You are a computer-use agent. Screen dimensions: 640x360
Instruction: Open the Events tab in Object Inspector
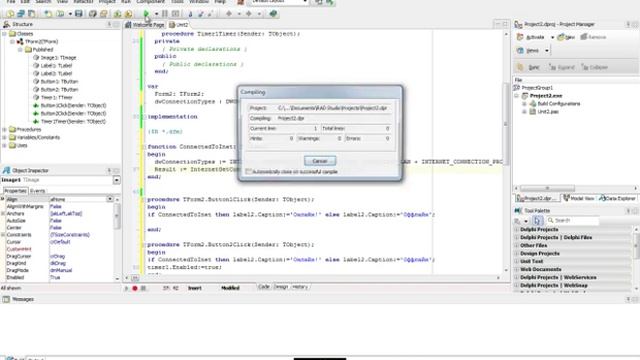(37, 191)
